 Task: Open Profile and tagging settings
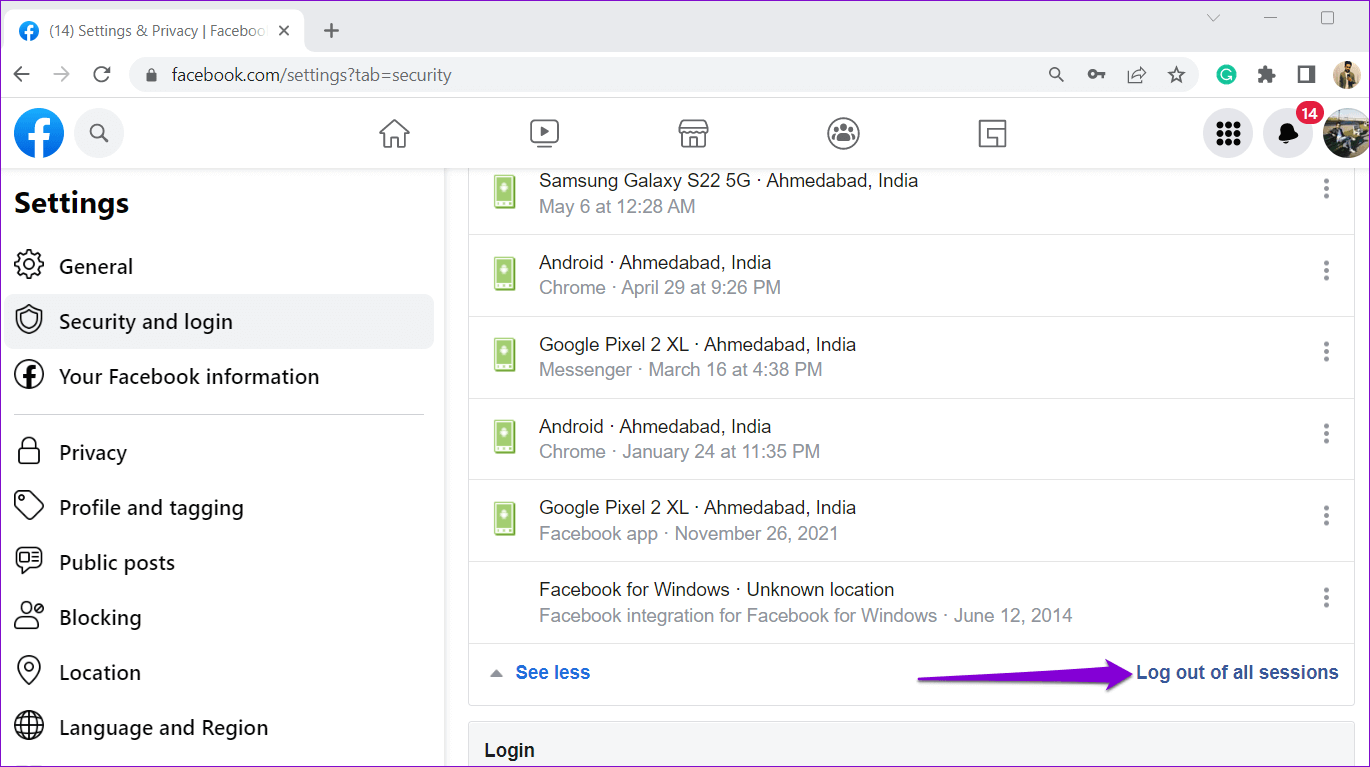pyautogui.click(x=219, y=507)
